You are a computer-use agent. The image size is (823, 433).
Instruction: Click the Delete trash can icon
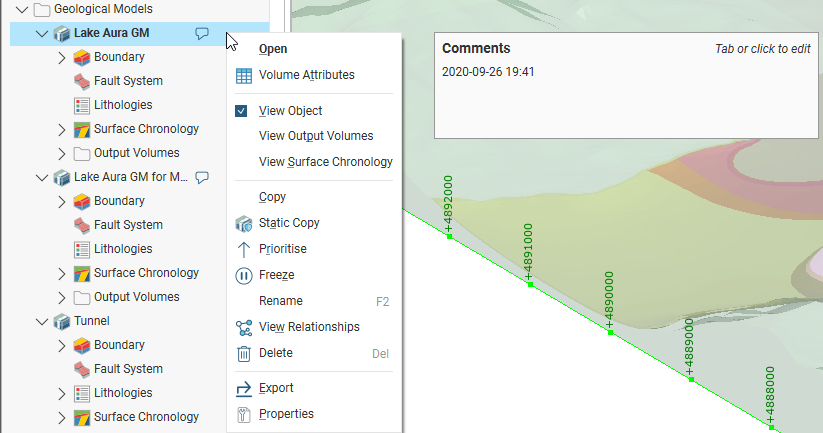coord(243,353)
